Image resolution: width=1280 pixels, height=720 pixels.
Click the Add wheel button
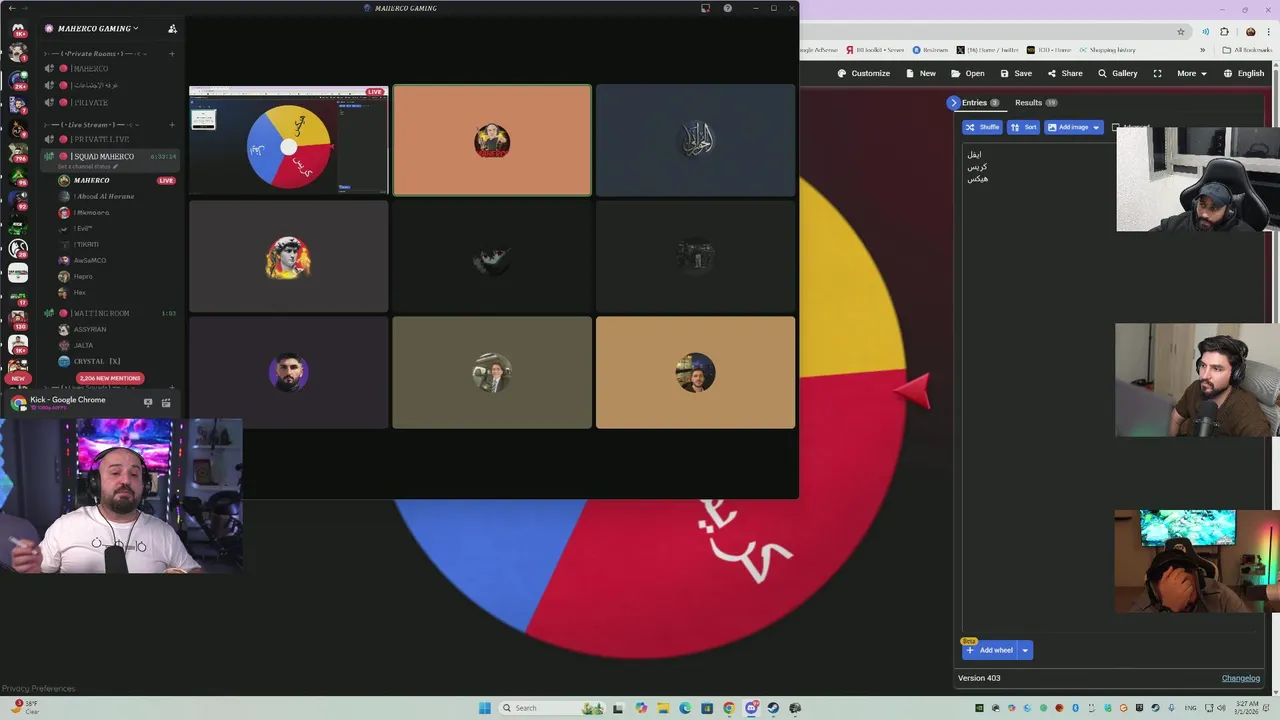click(989, 650)
